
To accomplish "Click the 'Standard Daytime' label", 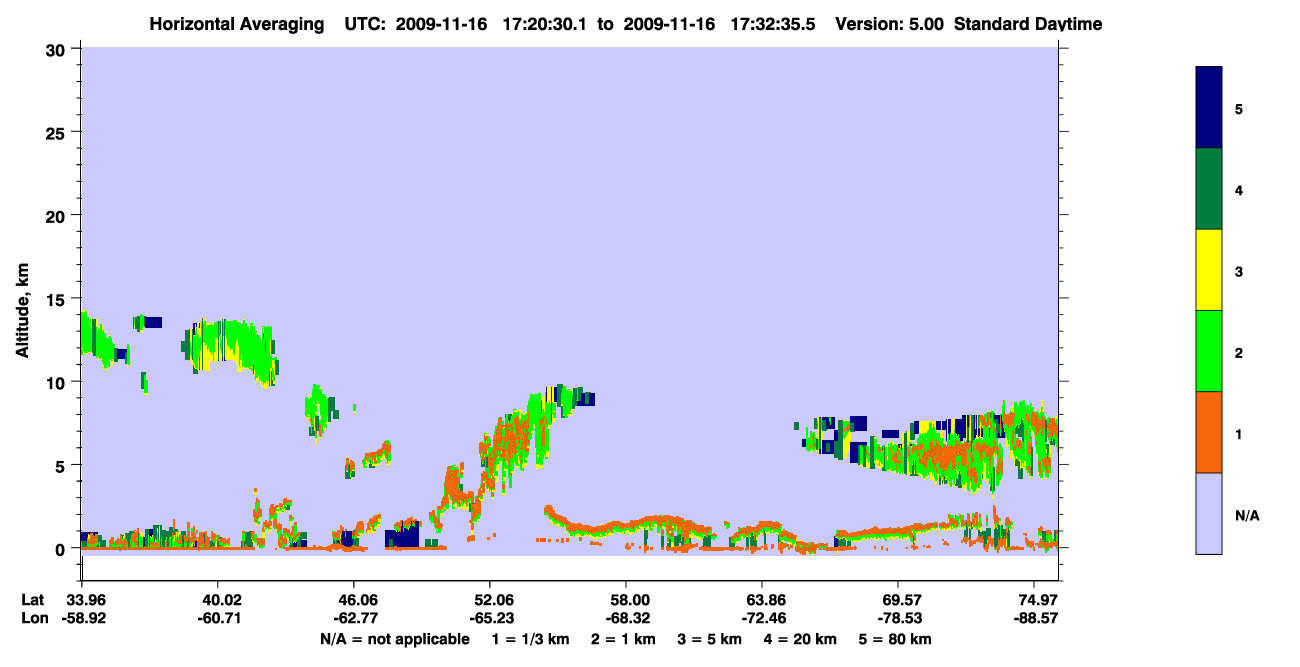I will [x=1028, y=24].
